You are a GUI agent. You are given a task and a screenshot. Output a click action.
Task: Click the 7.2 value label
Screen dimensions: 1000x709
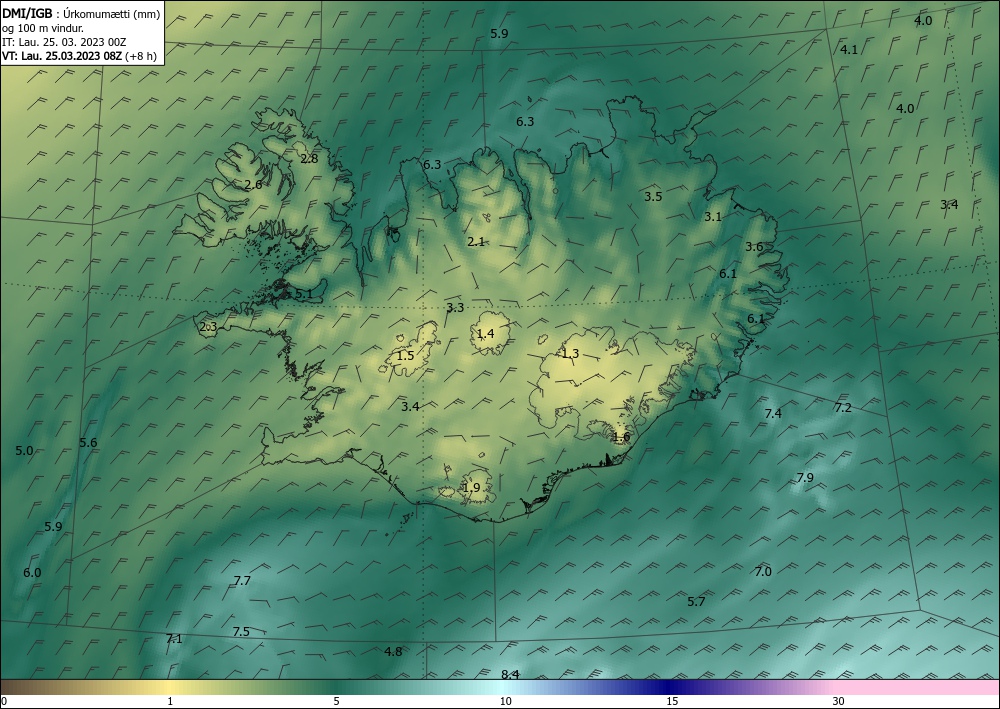point(843,407)
